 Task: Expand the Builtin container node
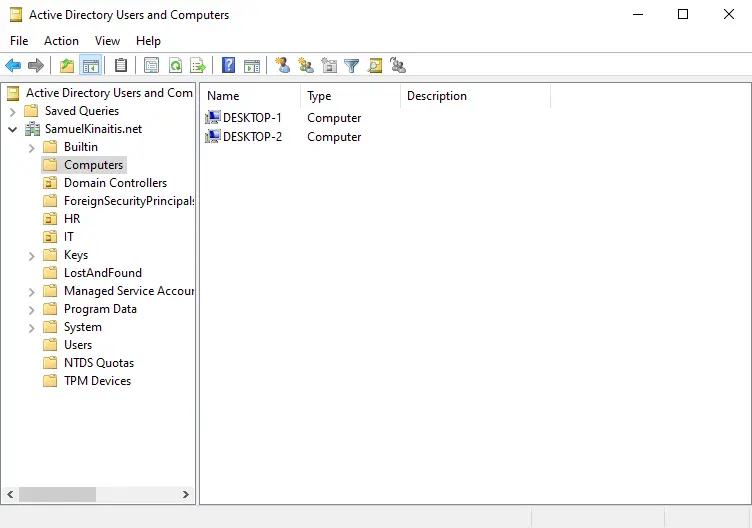(x=32, y=147)
